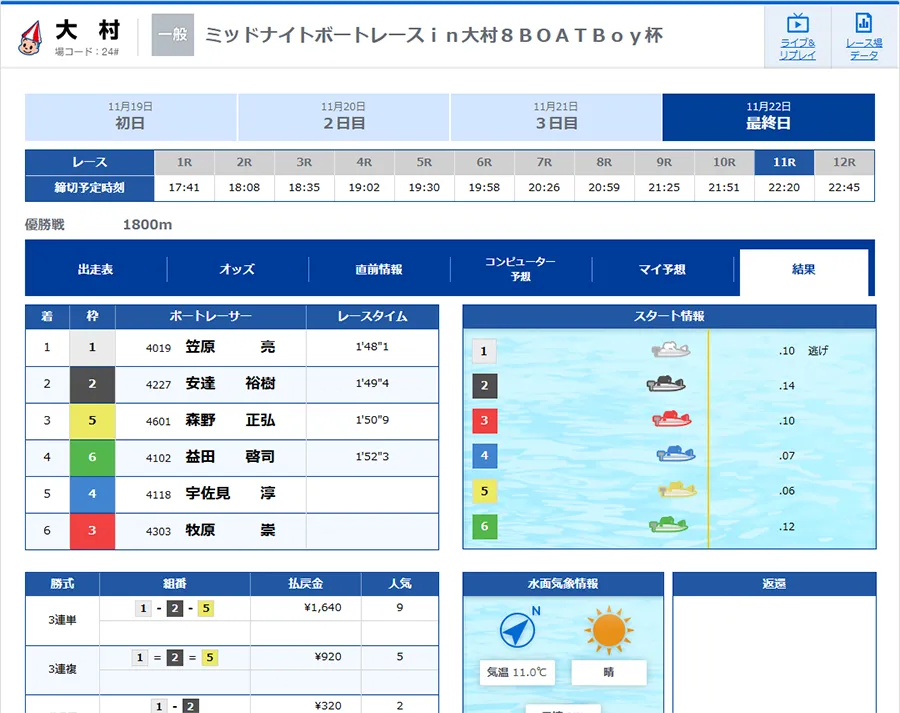Click the yellow boat 5 icon
Image resolution: width=900 pixels, height=713 pixels.
click(x=677, y=490)
